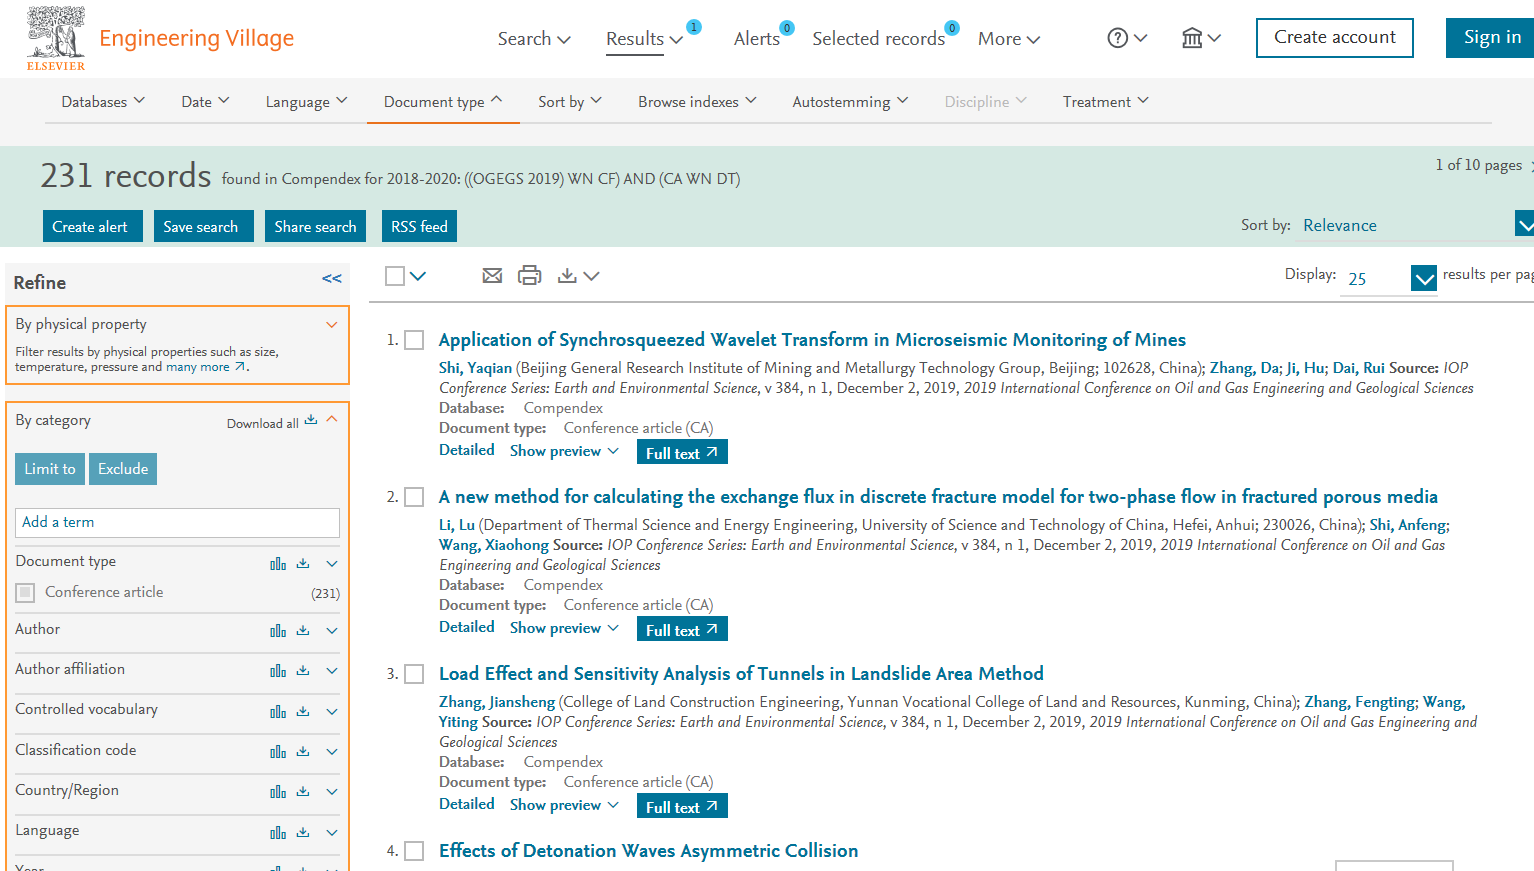Open the More menu

1009,39
